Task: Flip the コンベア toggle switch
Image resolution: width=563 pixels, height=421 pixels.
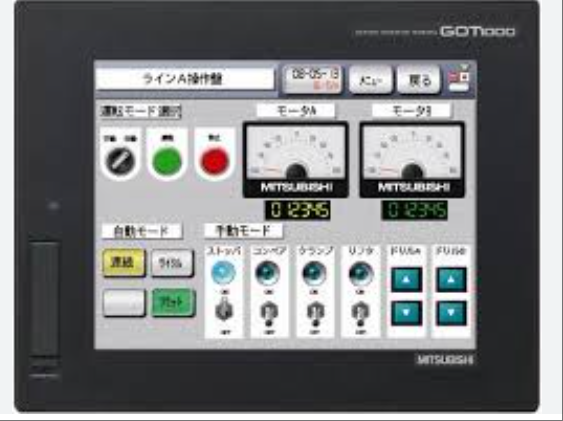Action: 269,312
